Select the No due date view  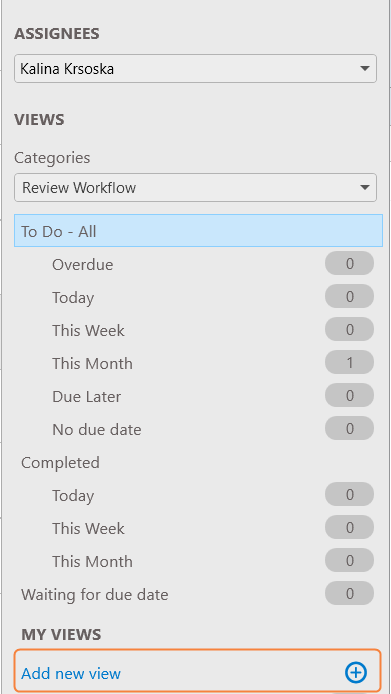pos(97,429)
